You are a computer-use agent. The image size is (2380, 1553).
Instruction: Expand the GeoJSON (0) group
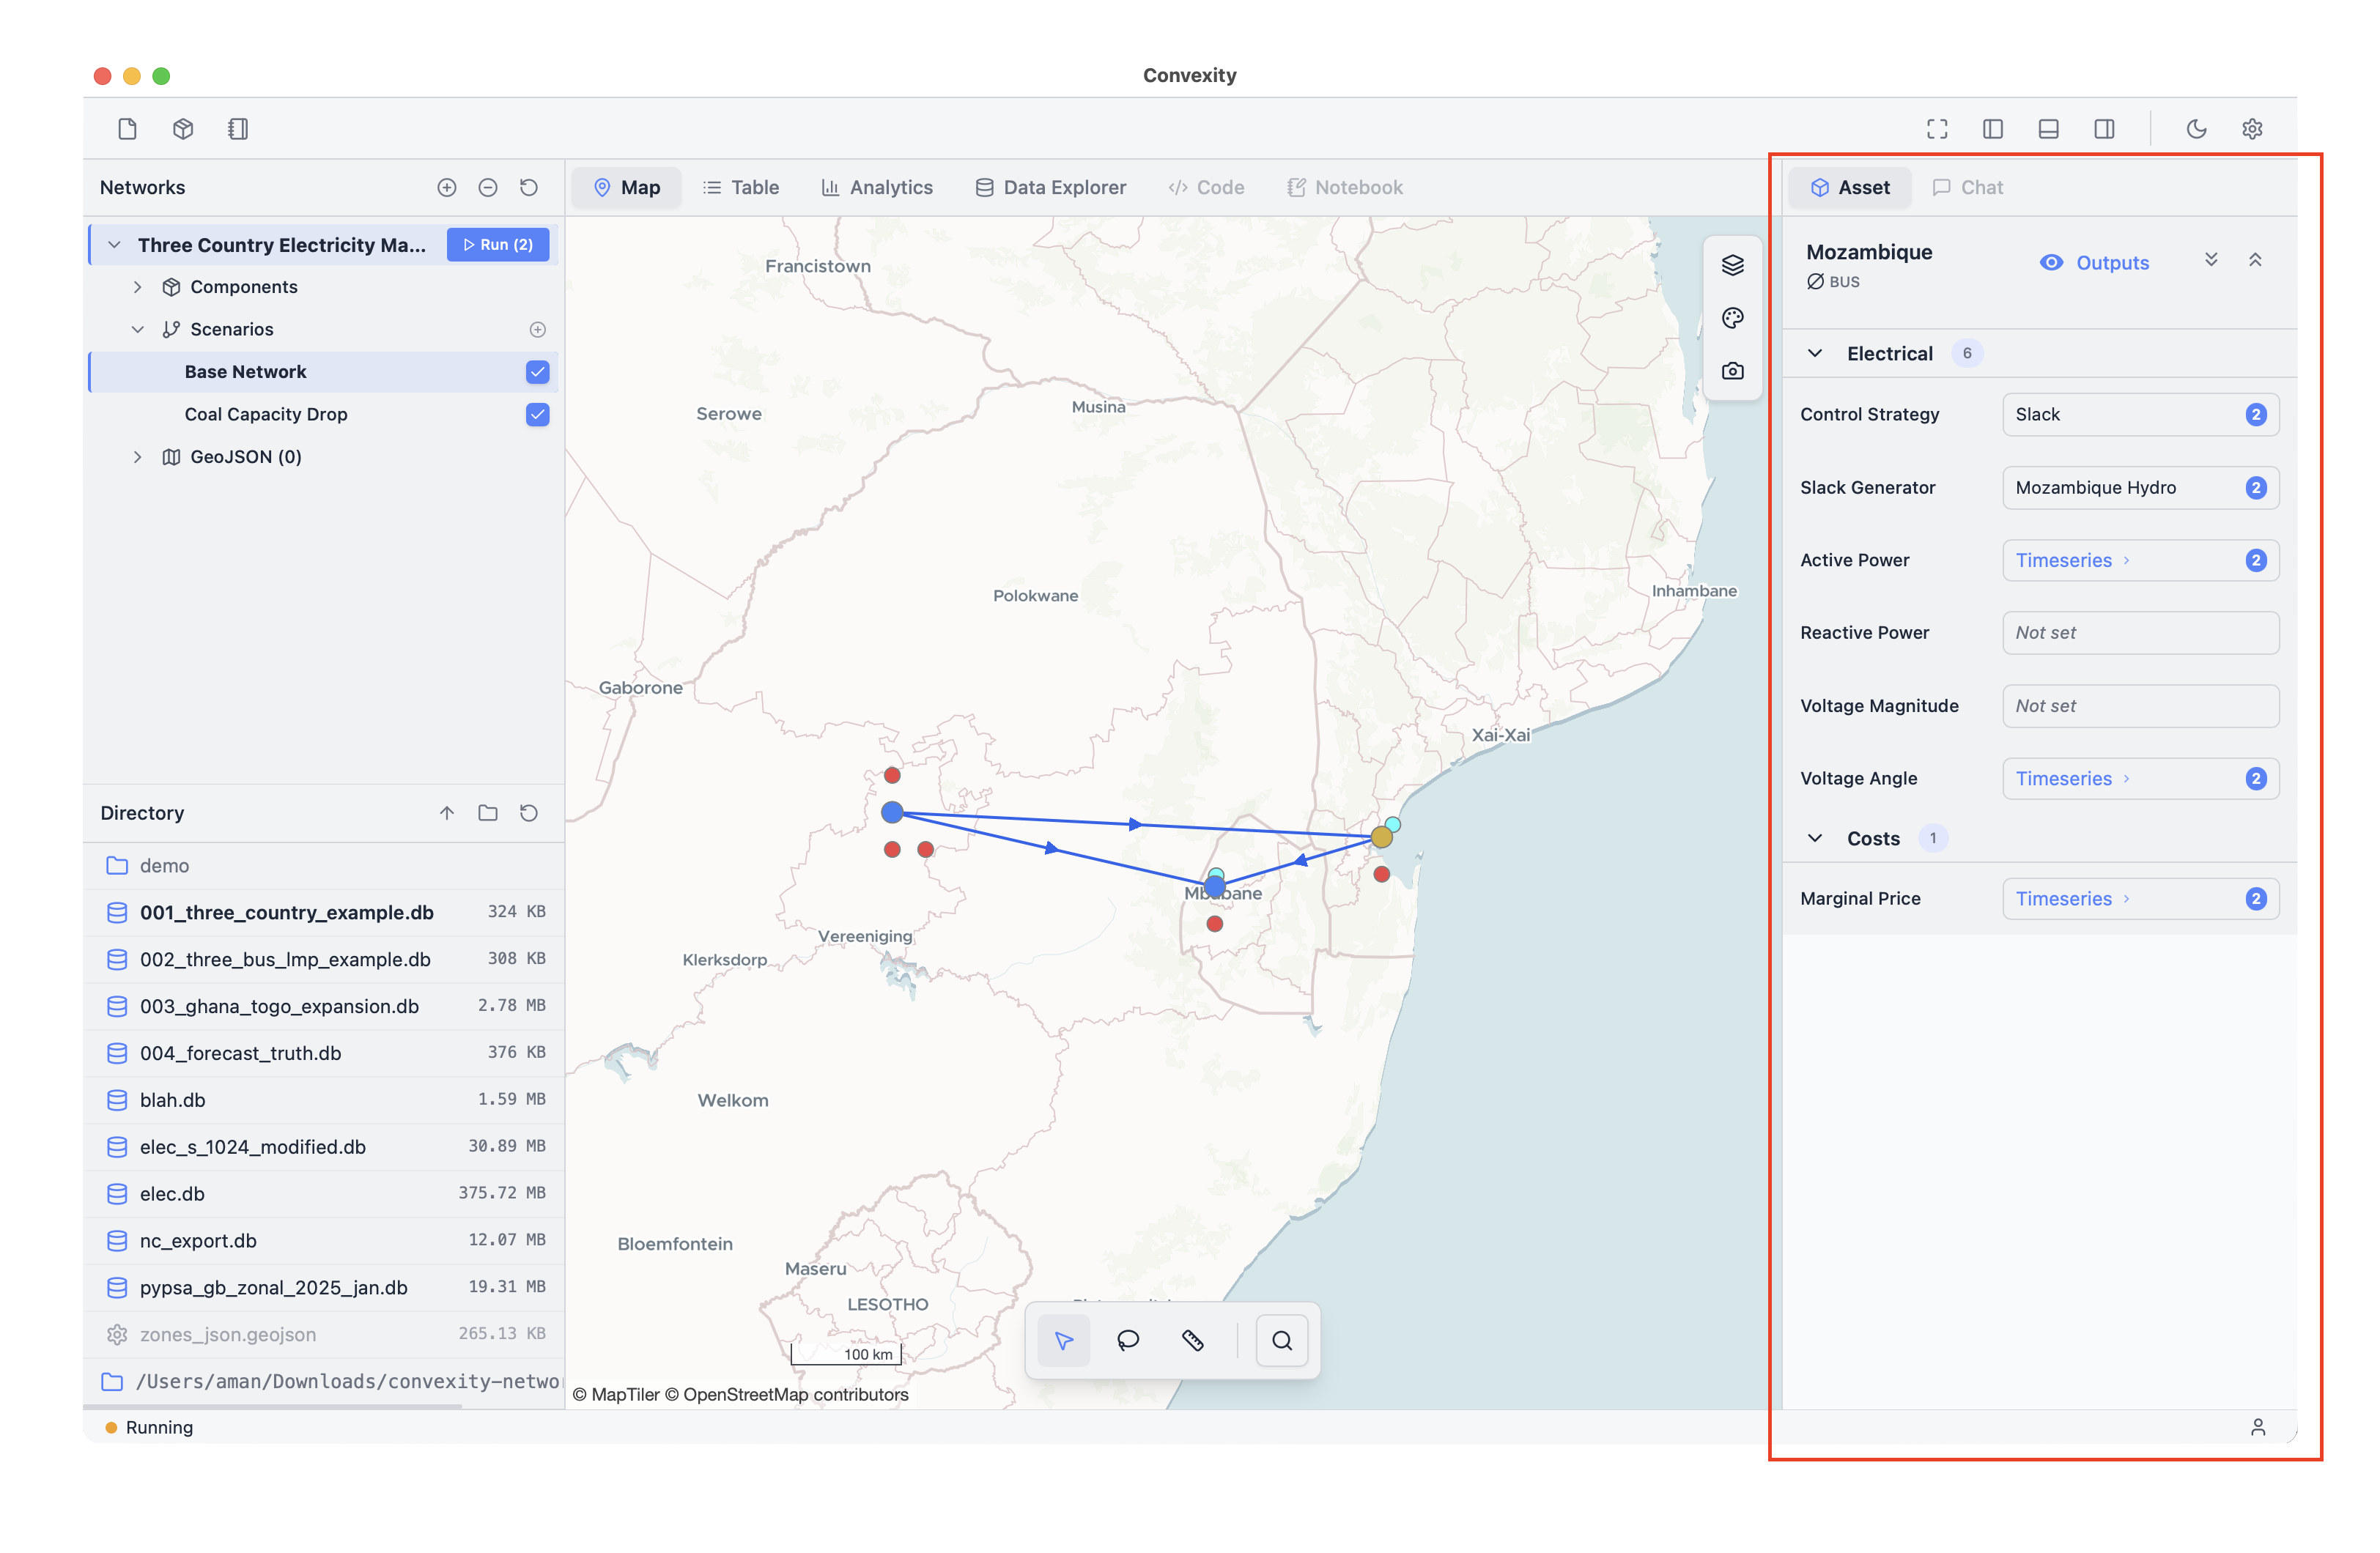[138, 456]
